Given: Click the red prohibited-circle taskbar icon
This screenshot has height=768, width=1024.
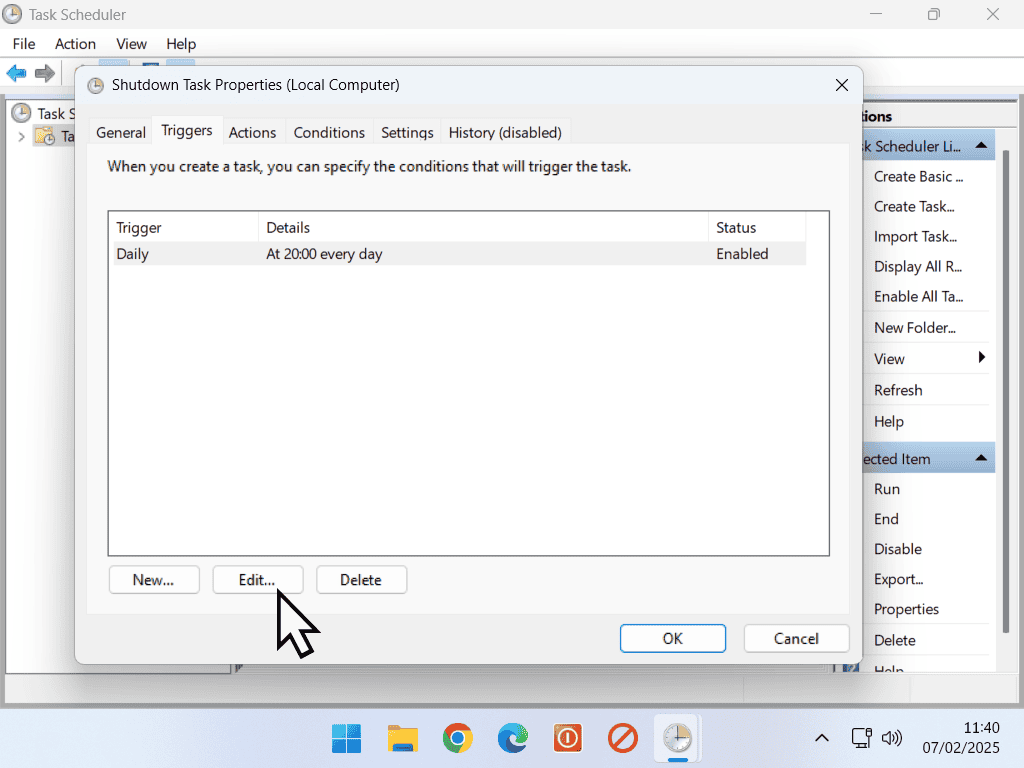Looking at the screenshot, I should coord(623,739).
